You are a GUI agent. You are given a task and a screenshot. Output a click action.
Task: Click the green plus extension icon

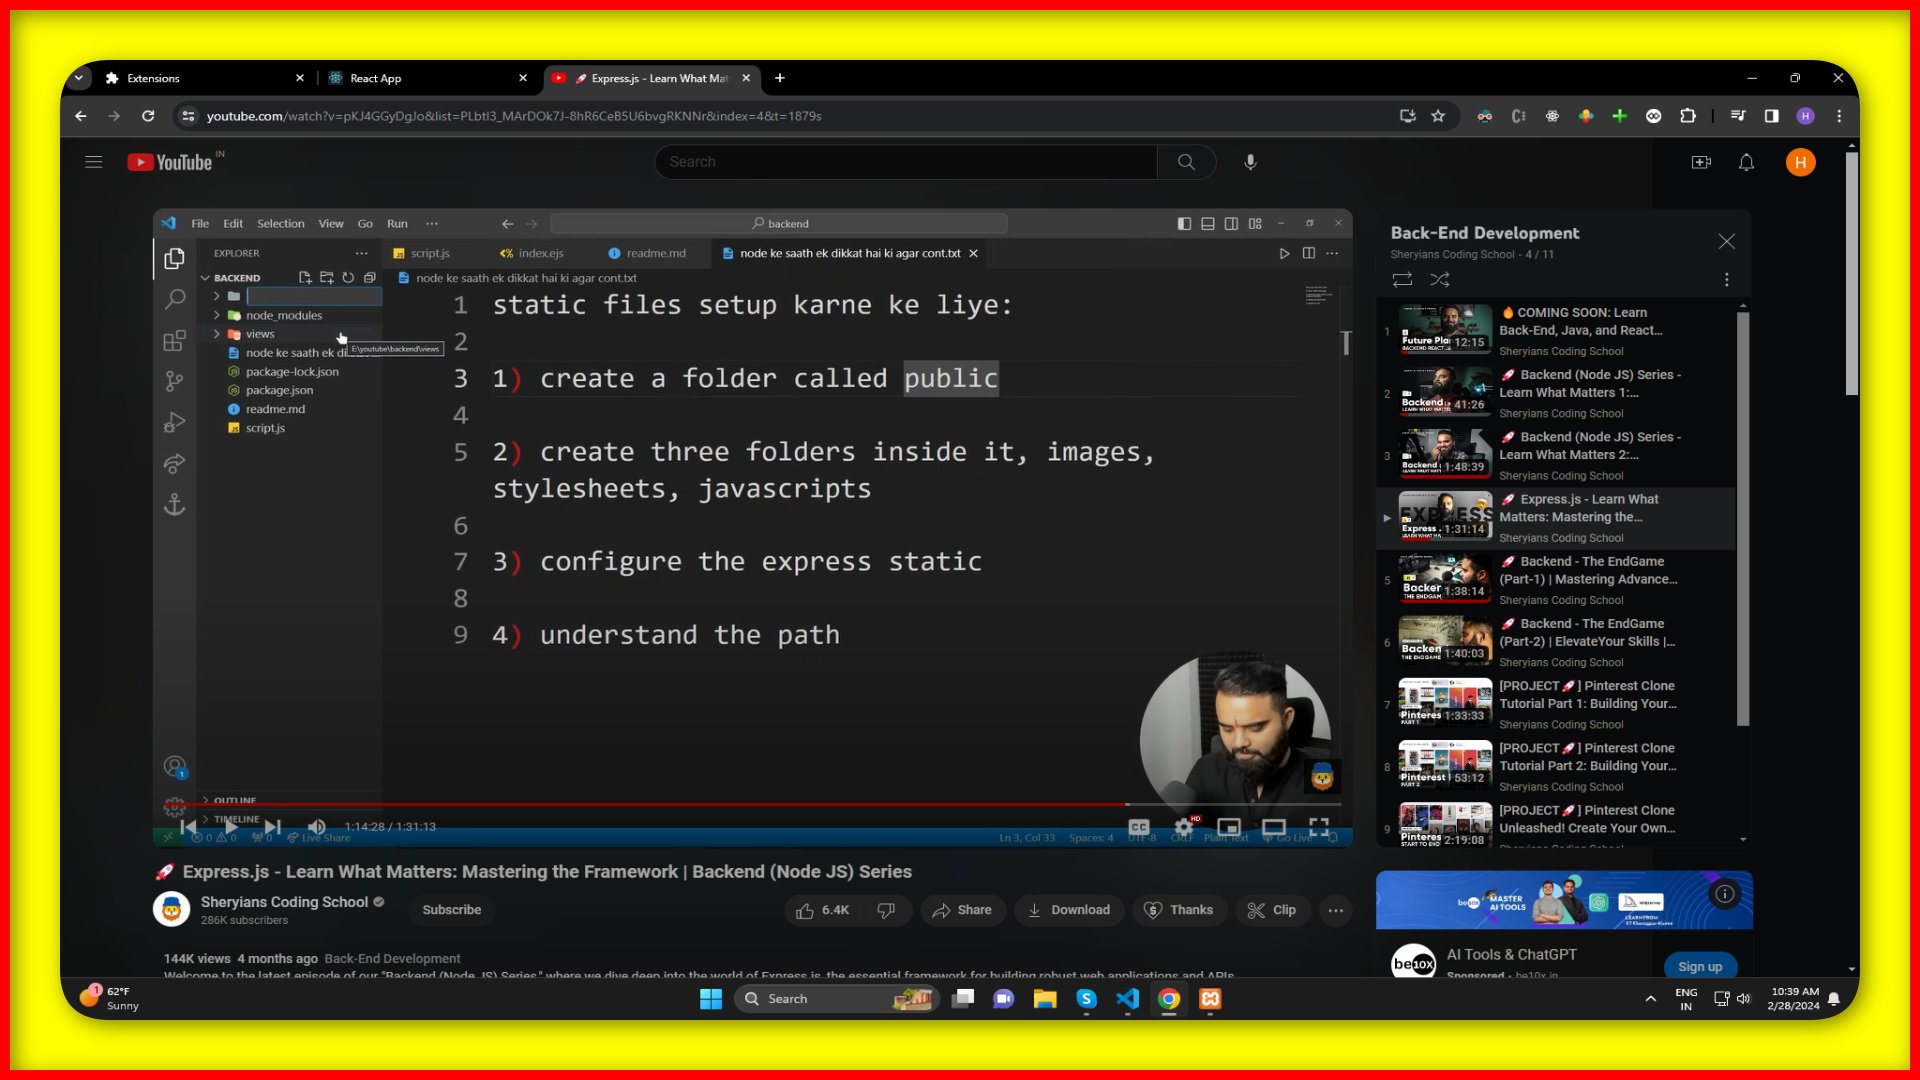(1620, 116)
